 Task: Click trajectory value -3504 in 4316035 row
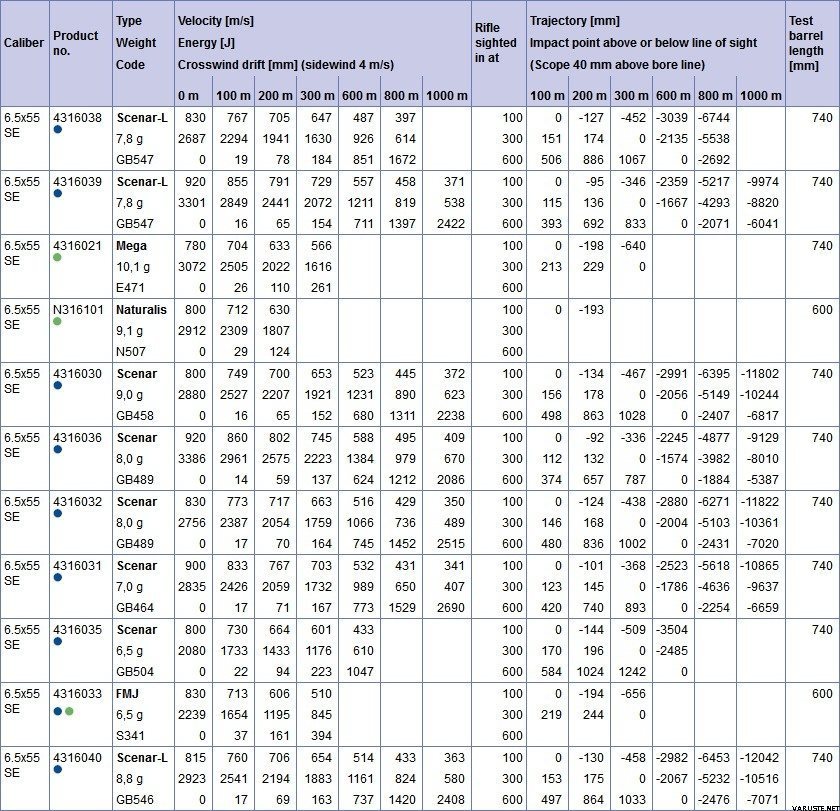[672, 629]
